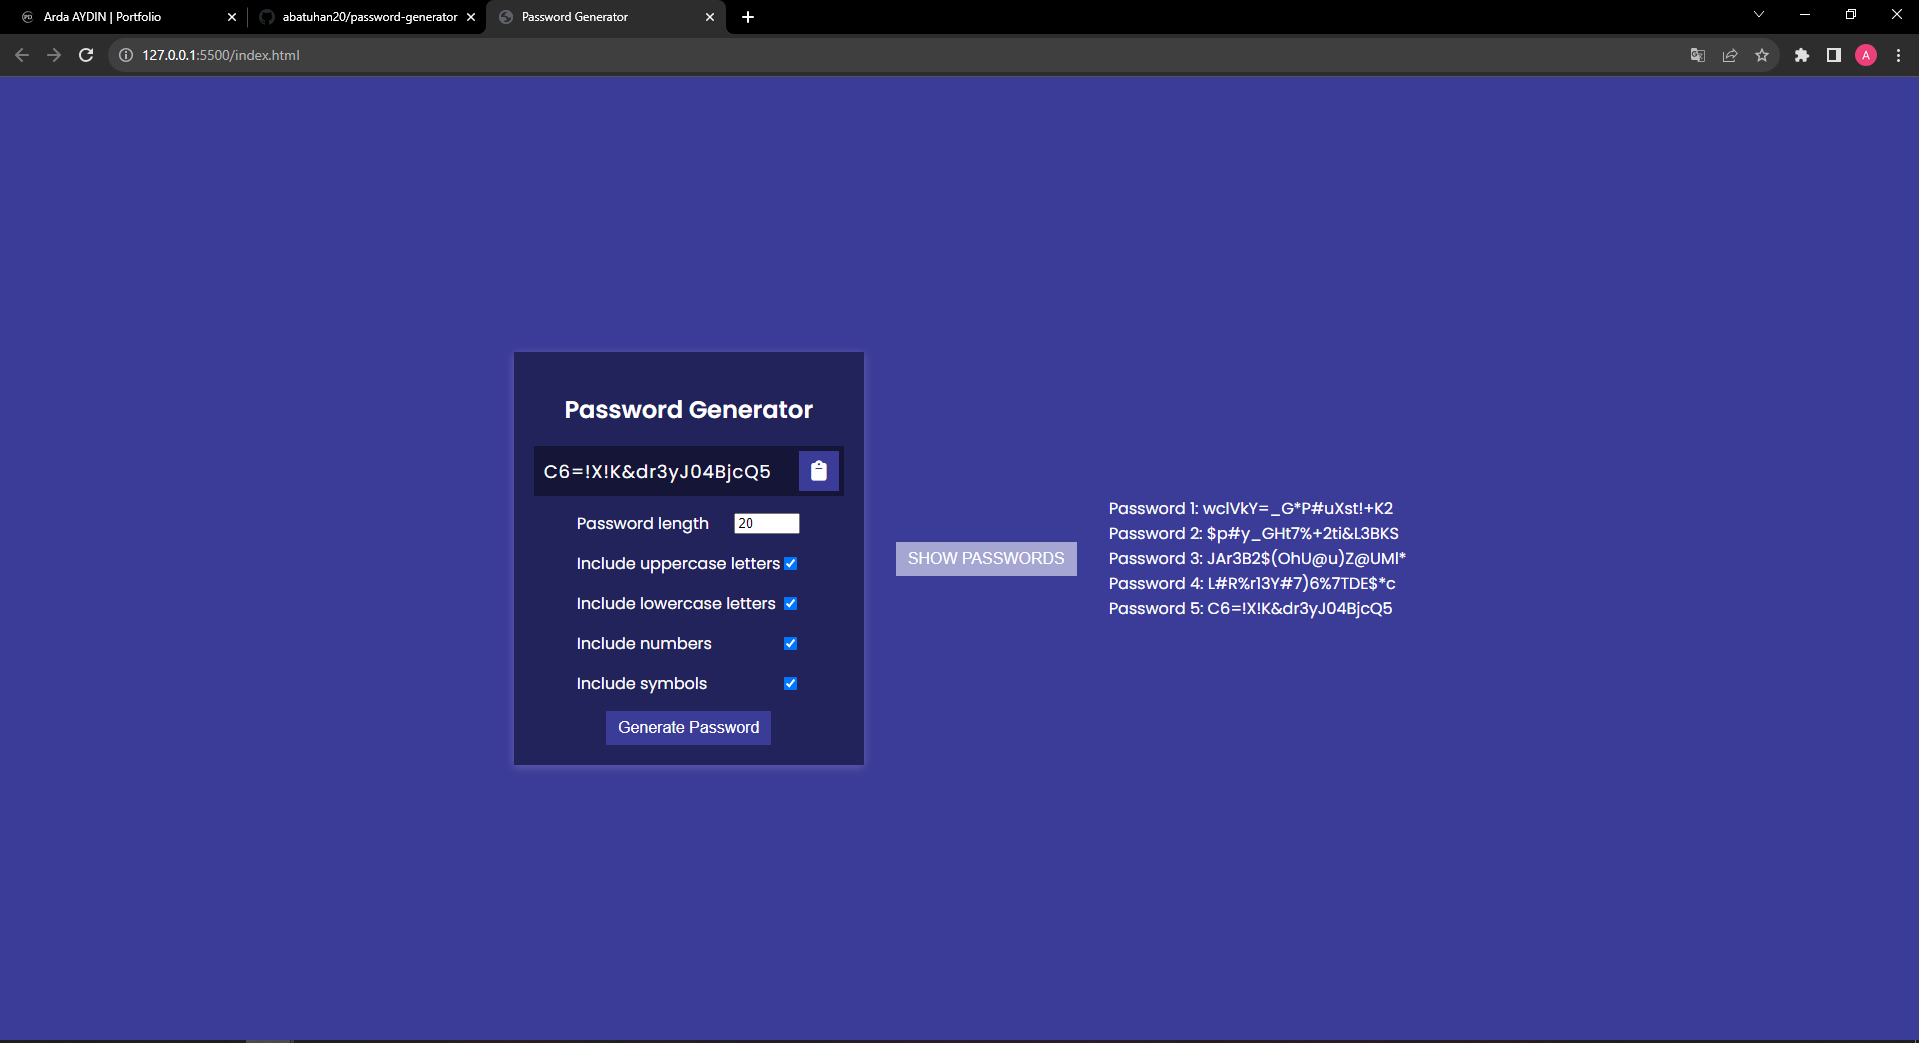Click the share page icon

tap(1730, 55)
